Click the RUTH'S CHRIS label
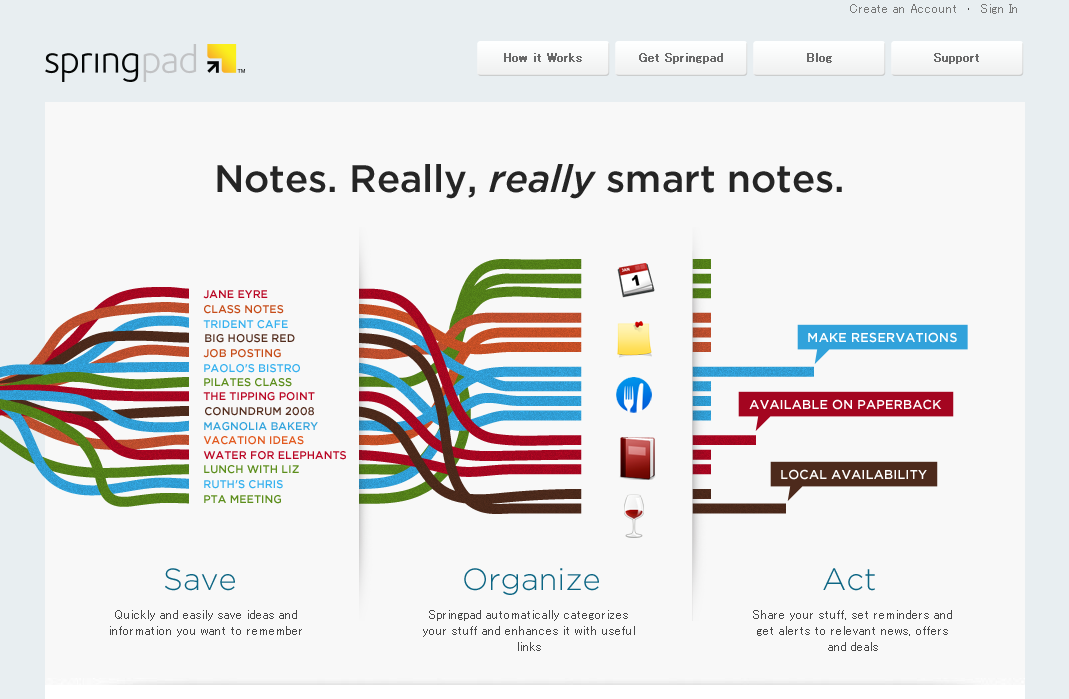The image size is (1069, 699). click(243, 484)
